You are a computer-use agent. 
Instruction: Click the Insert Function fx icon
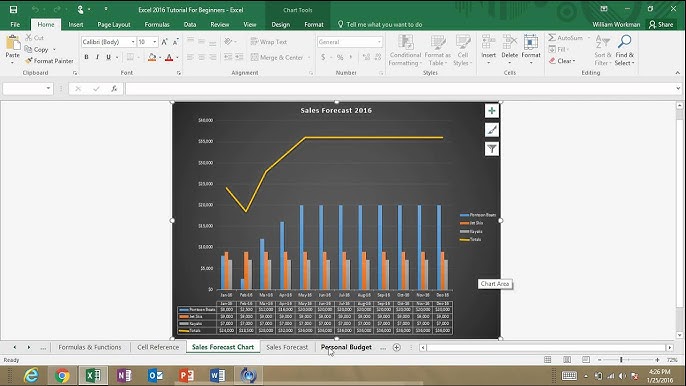(114, 89)
